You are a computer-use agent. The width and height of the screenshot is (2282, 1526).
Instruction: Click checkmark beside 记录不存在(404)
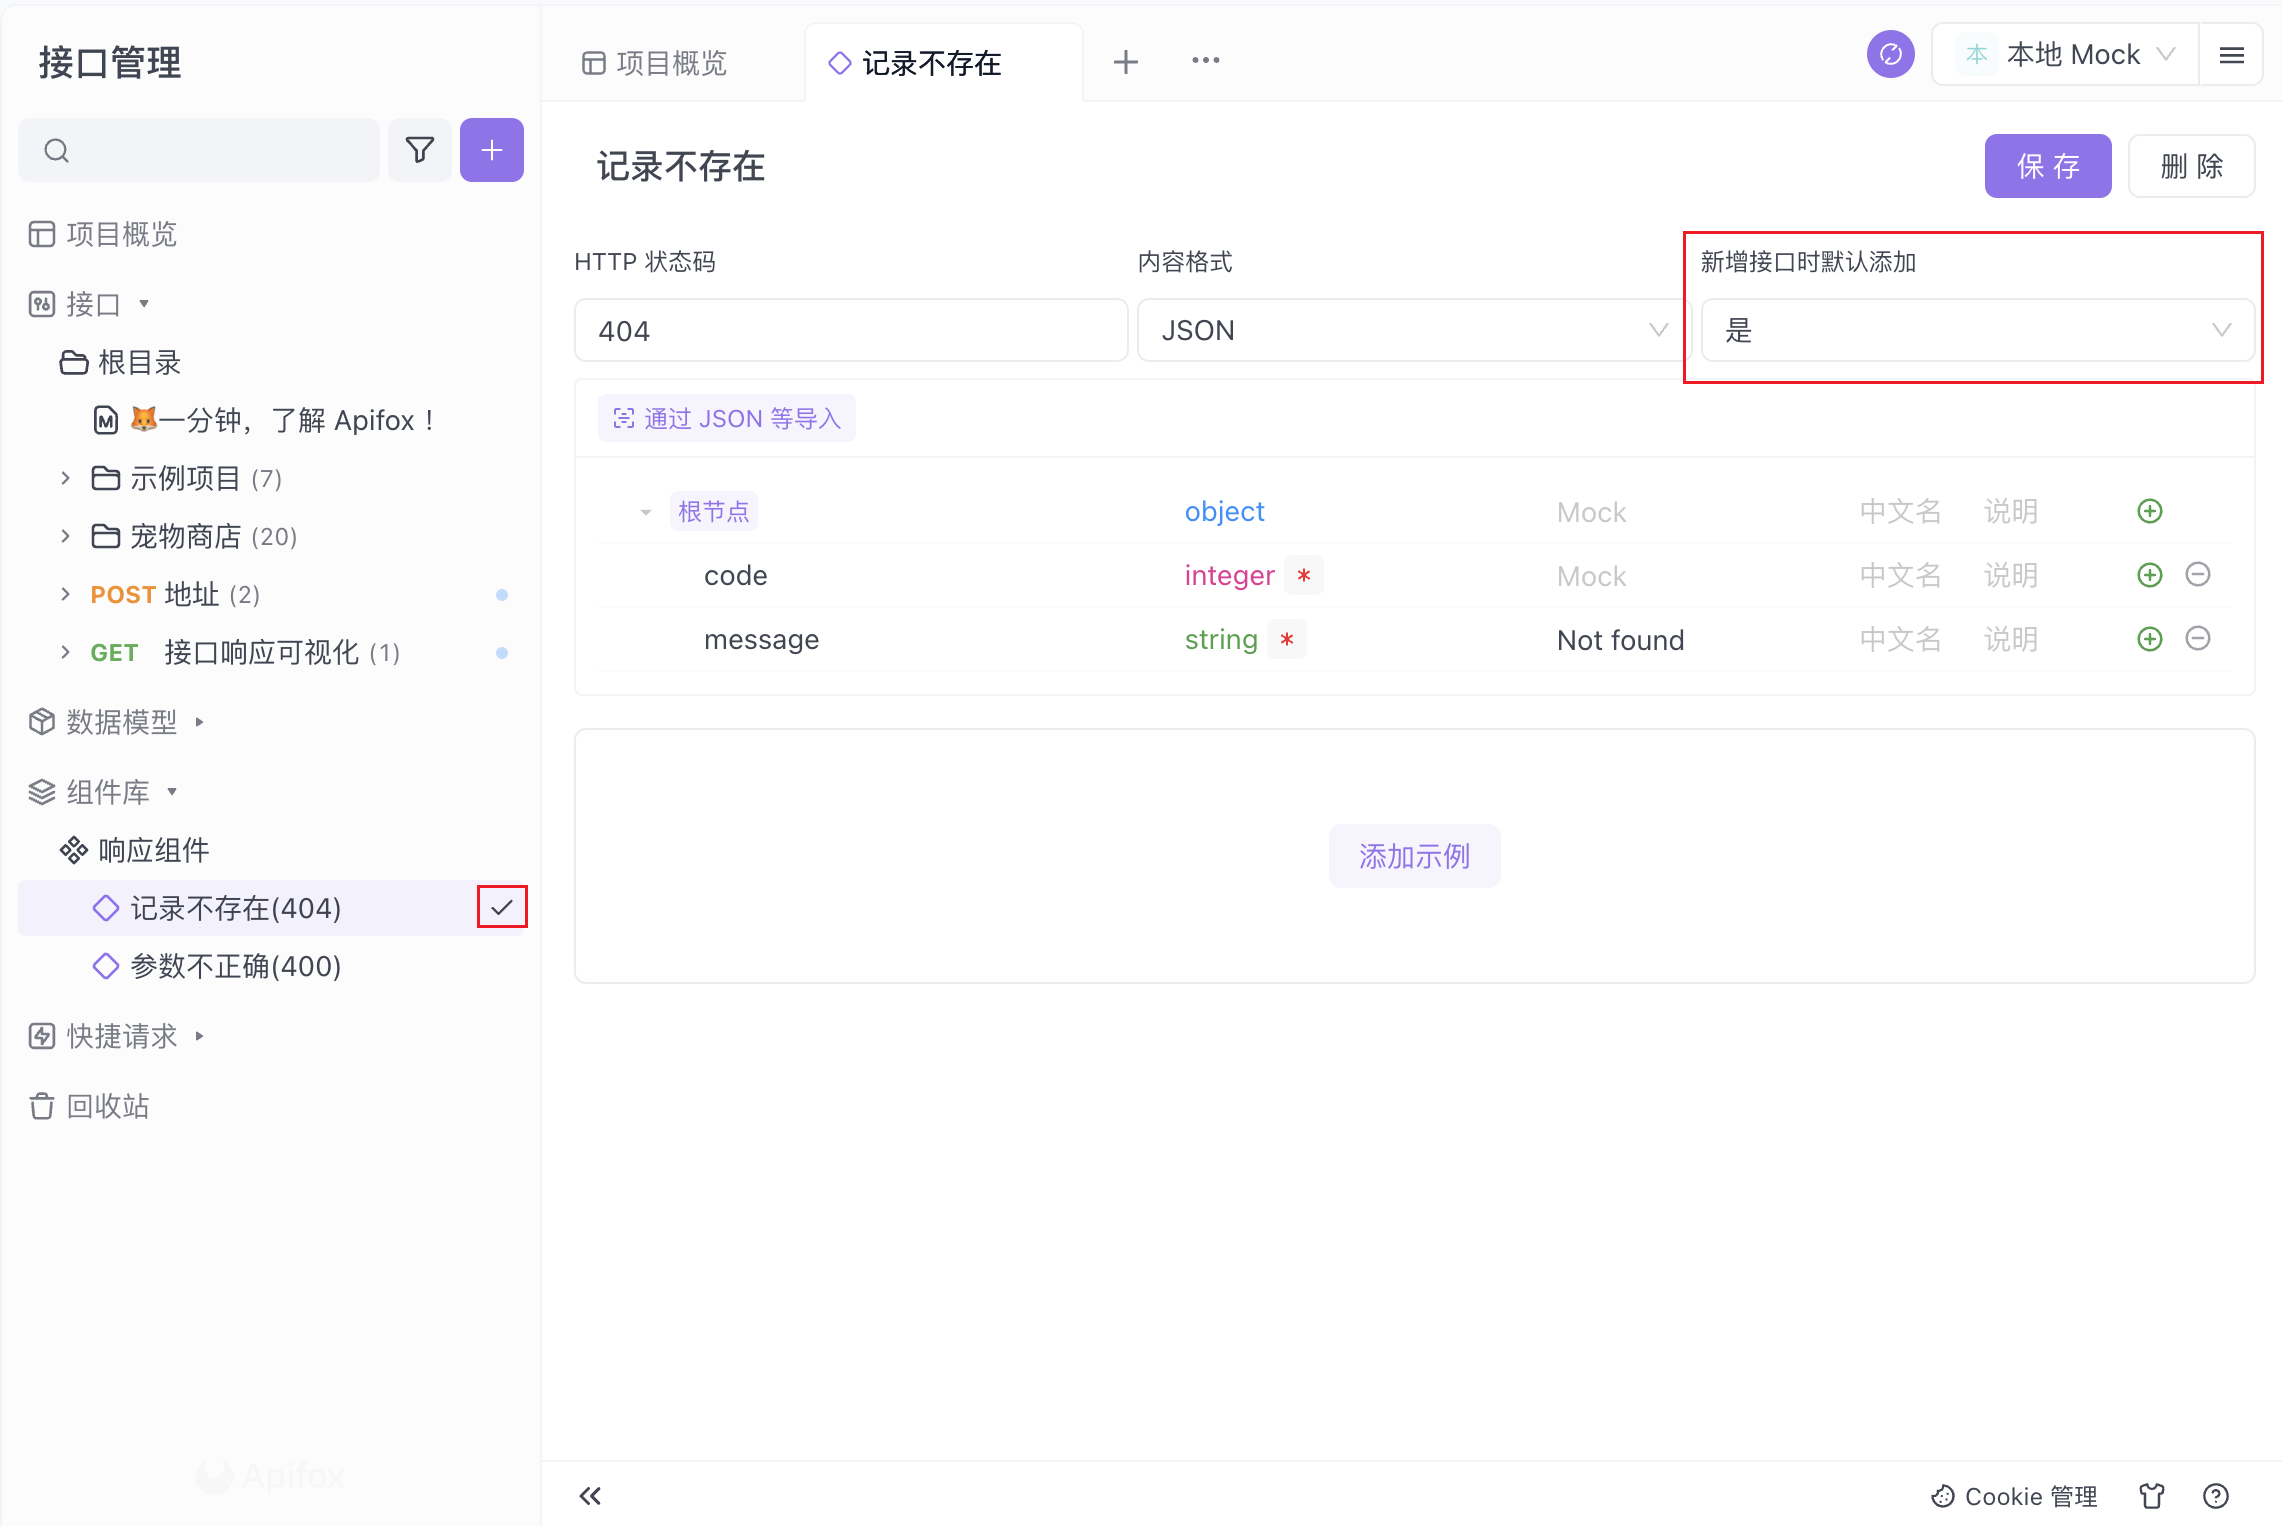502,907
